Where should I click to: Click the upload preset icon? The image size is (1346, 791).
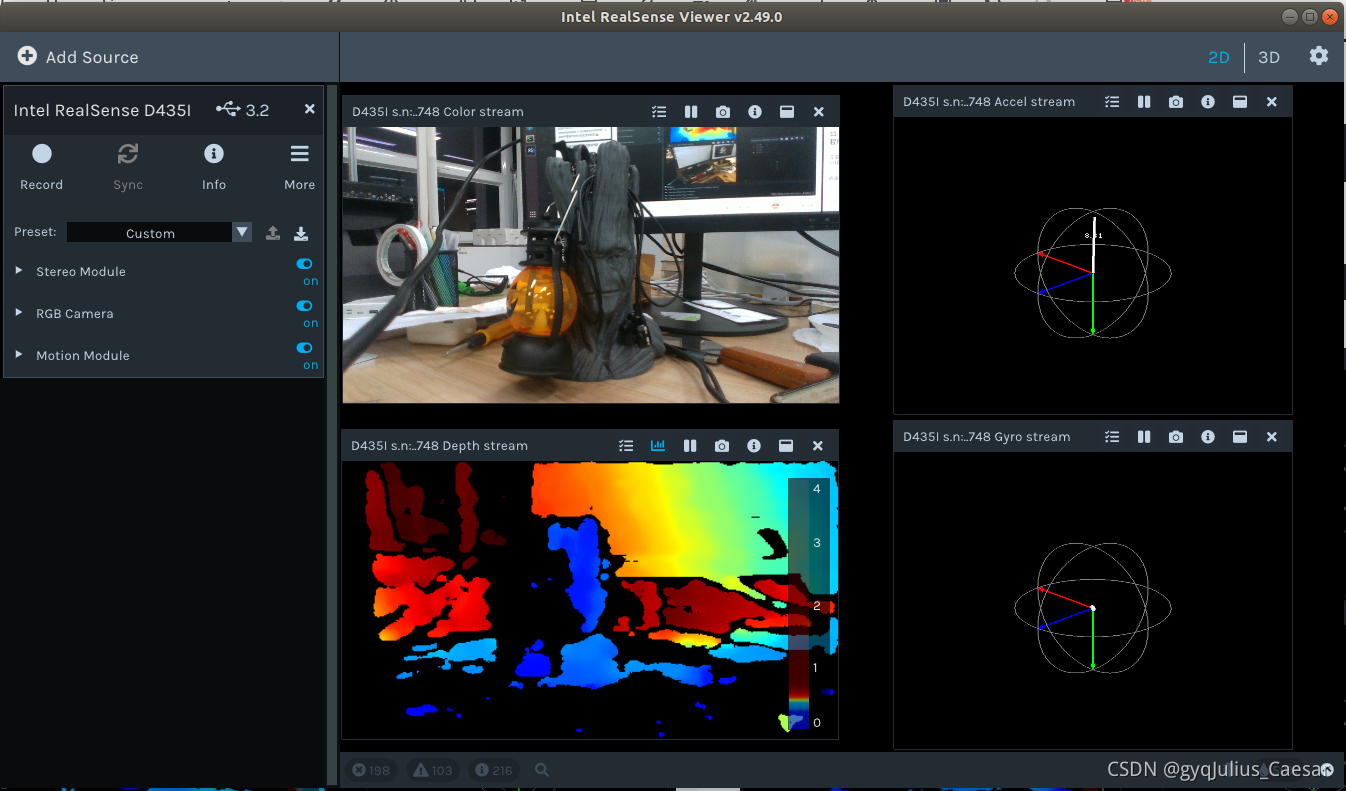click(x=272, y=233)
